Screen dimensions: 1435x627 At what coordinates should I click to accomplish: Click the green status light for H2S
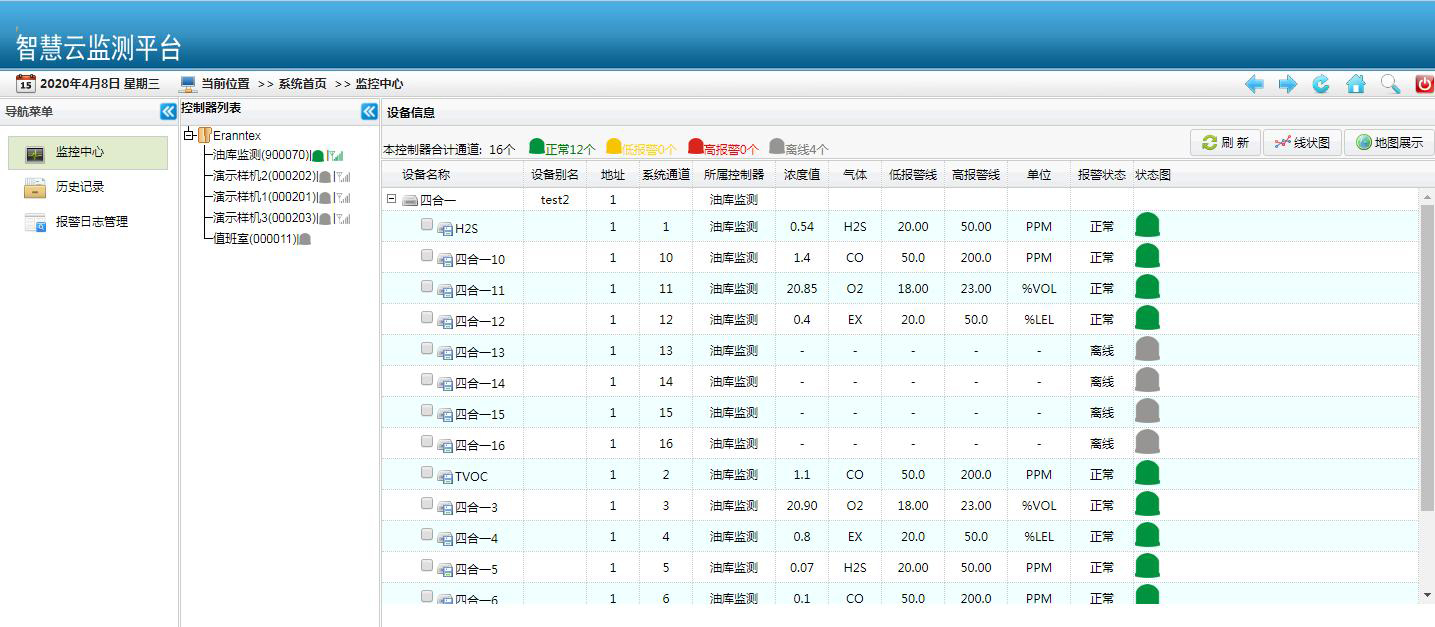click(x=1147, y=226)
